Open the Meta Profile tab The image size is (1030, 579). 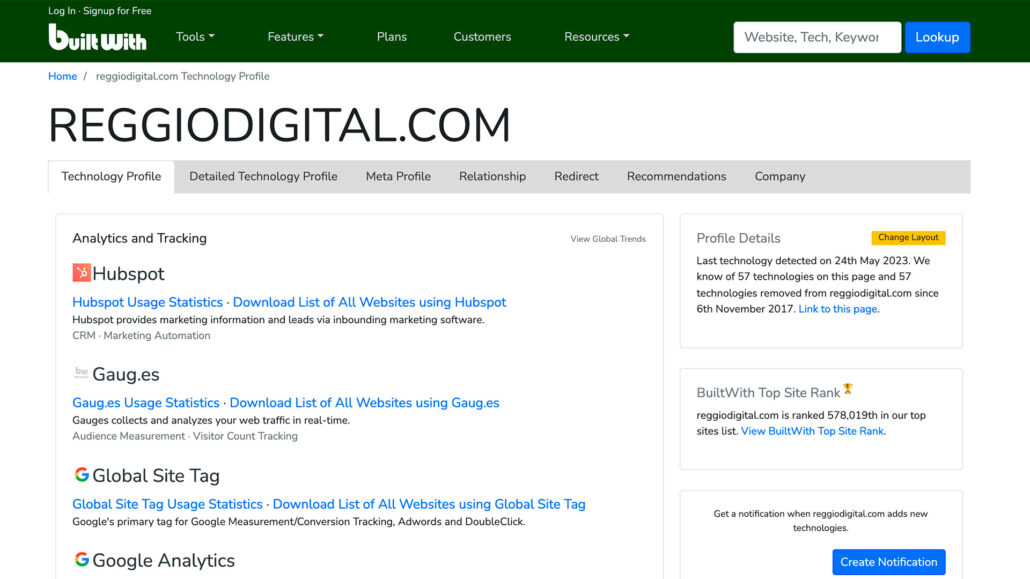click(x=397, y=176)
